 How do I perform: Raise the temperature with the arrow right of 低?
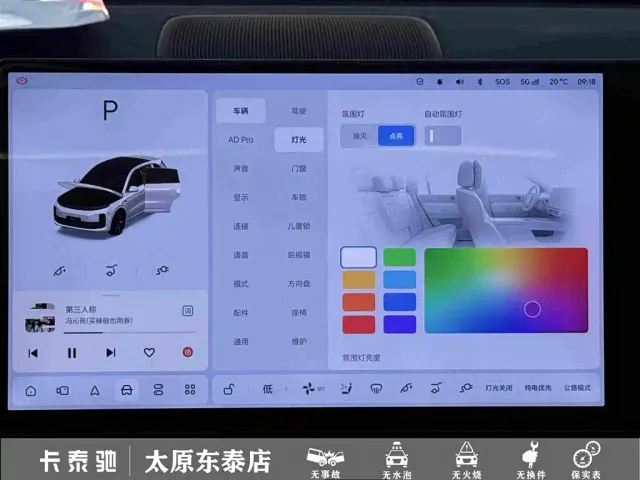pyautogui.click(x=286, y=389)
